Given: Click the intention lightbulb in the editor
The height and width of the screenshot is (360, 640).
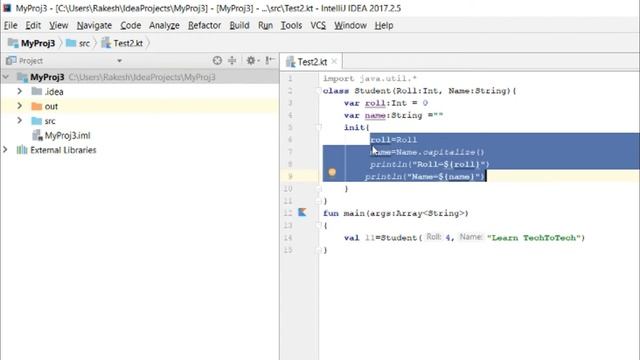Looking at the screenshot, I should click(332, 172).
